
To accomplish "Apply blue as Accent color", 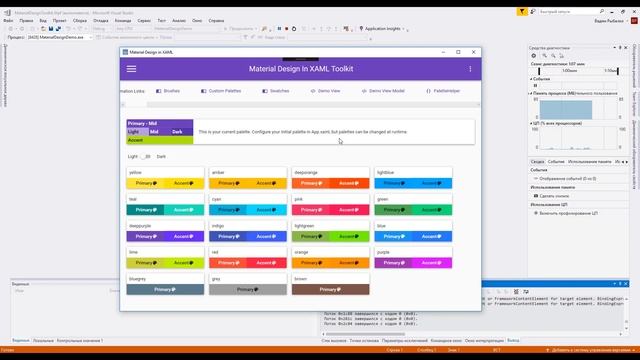I will [x=432, y=236].
